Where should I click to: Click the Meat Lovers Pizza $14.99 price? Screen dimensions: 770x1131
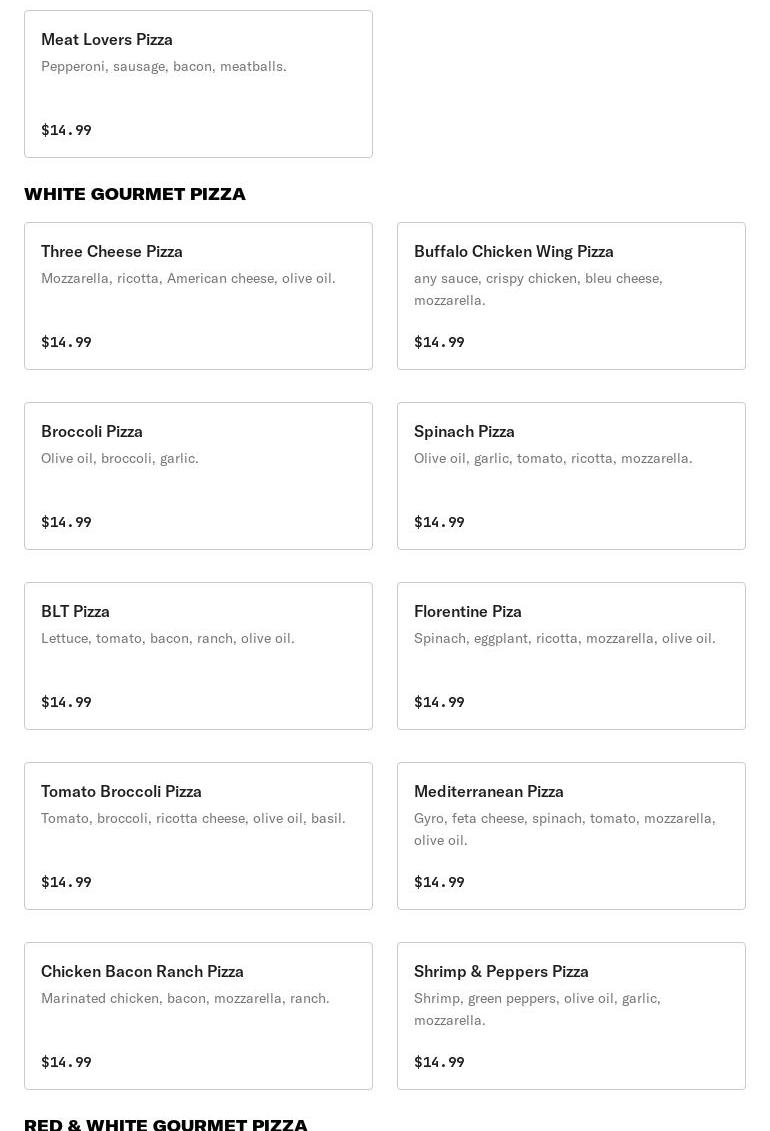click(66, 130)
